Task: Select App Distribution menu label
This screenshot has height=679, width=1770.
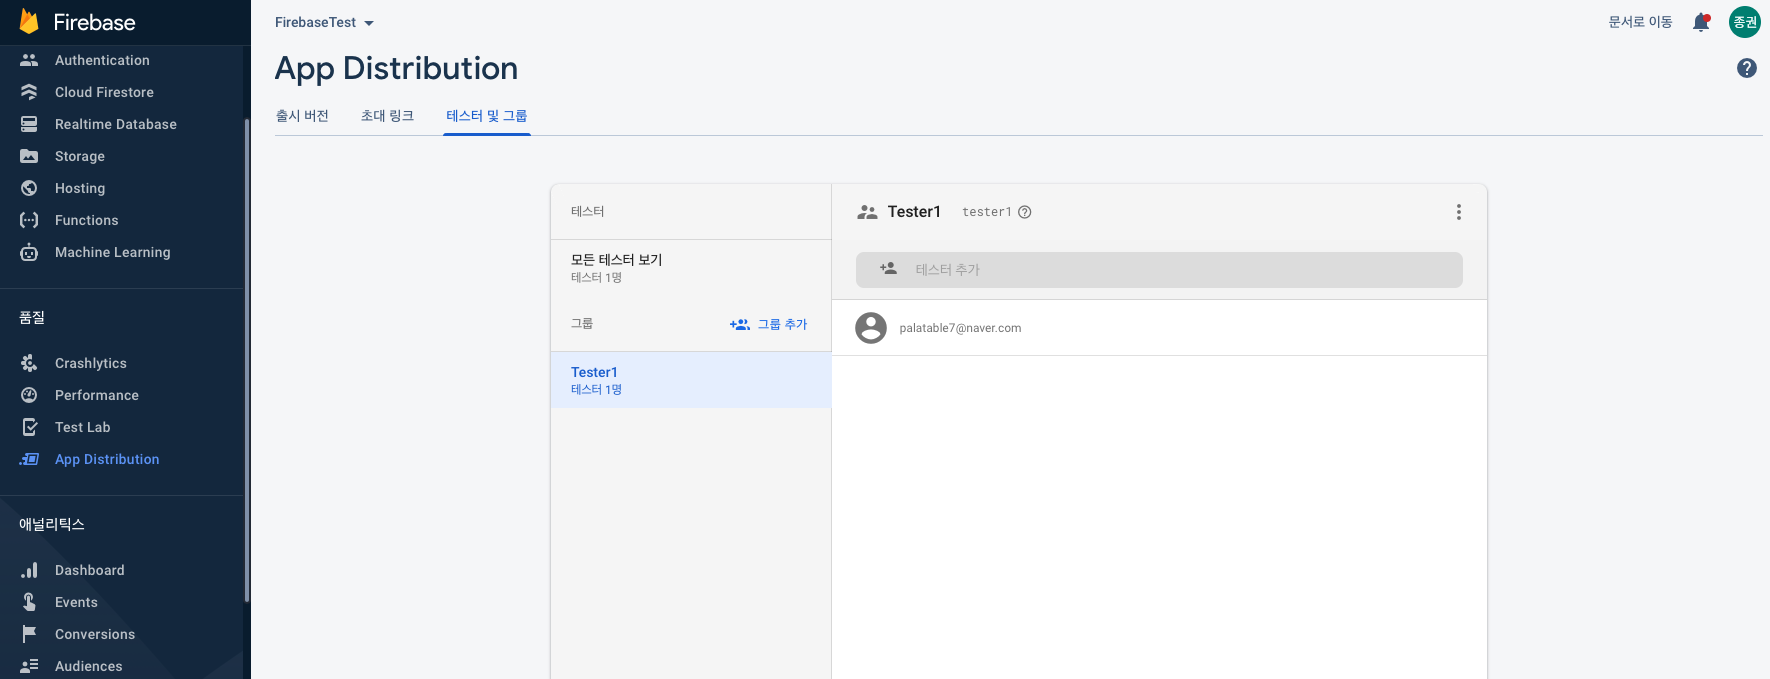Action: tap(107, 459)
